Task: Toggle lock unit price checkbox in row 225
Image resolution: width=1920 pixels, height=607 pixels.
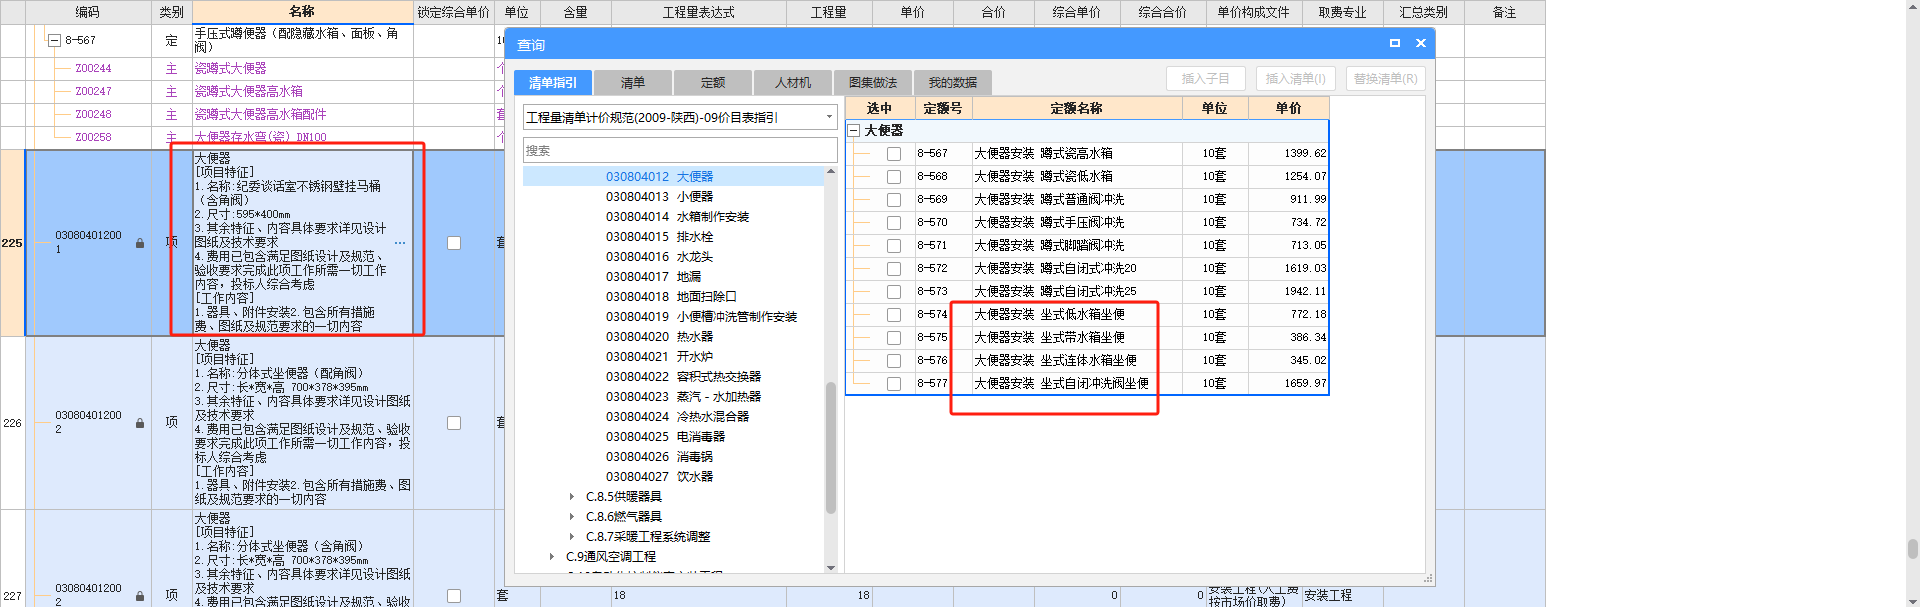Action: (454, 243)
